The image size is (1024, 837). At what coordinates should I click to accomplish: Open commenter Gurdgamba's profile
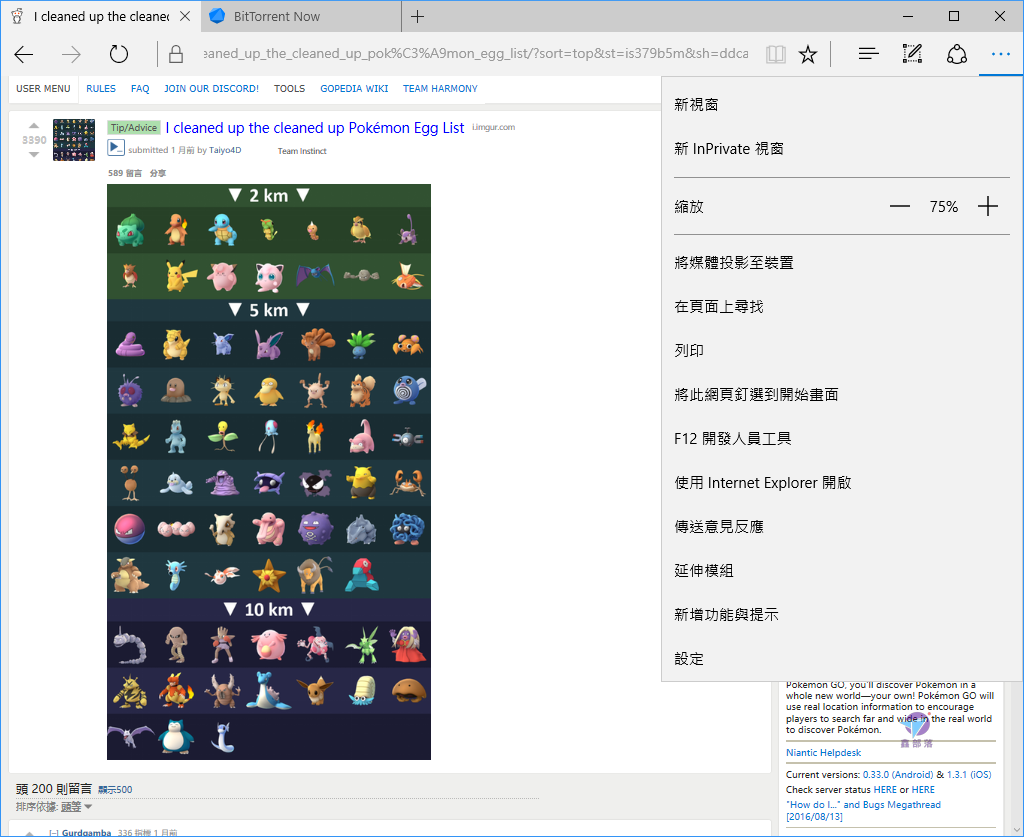click(86, 832)
